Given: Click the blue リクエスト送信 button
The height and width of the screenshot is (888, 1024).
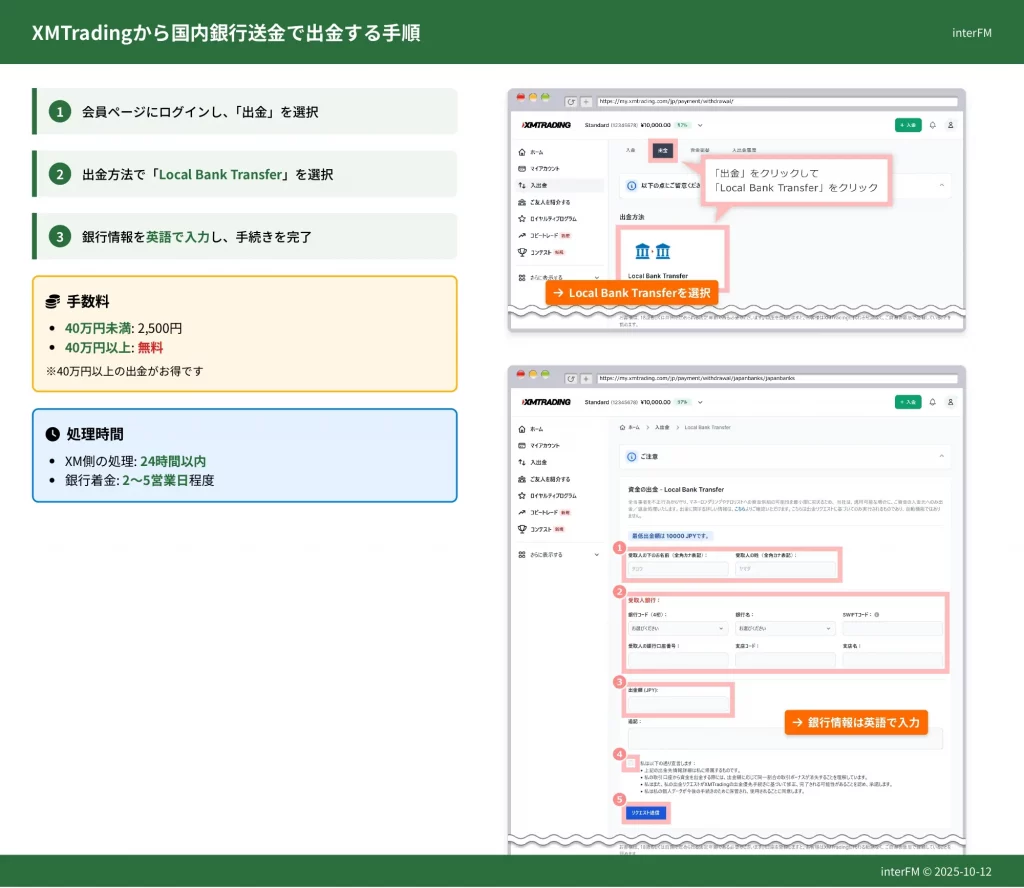Looking at the screenshot, I should [645, 813].
